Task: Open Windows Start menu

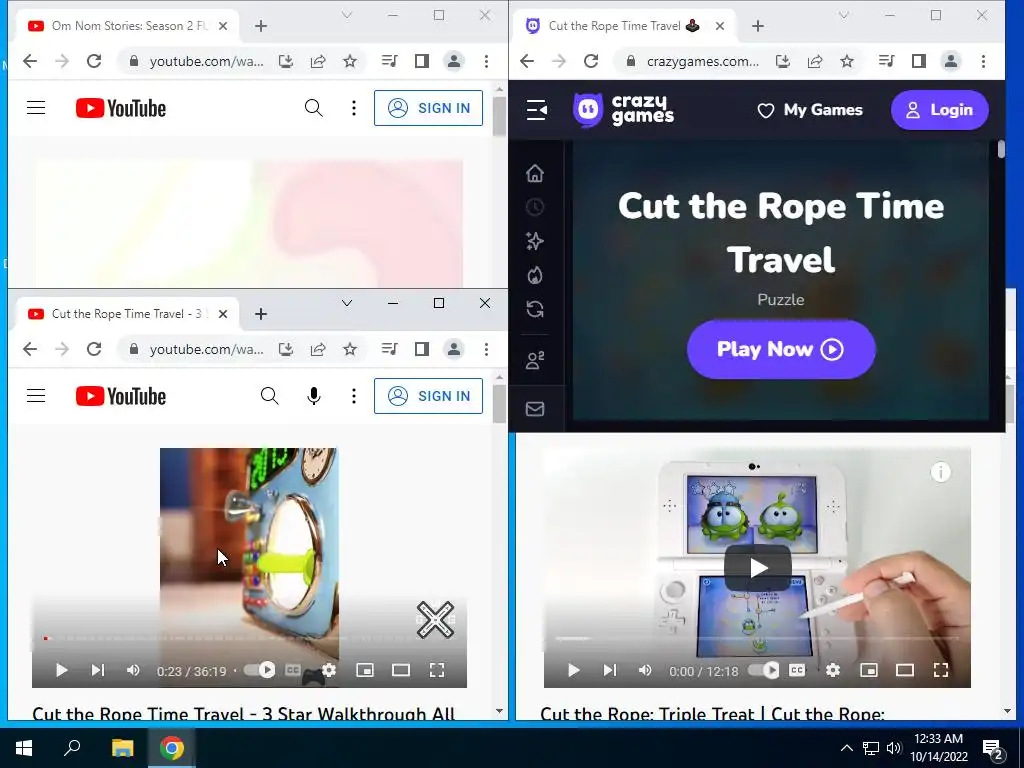Action: coord(24,748)
